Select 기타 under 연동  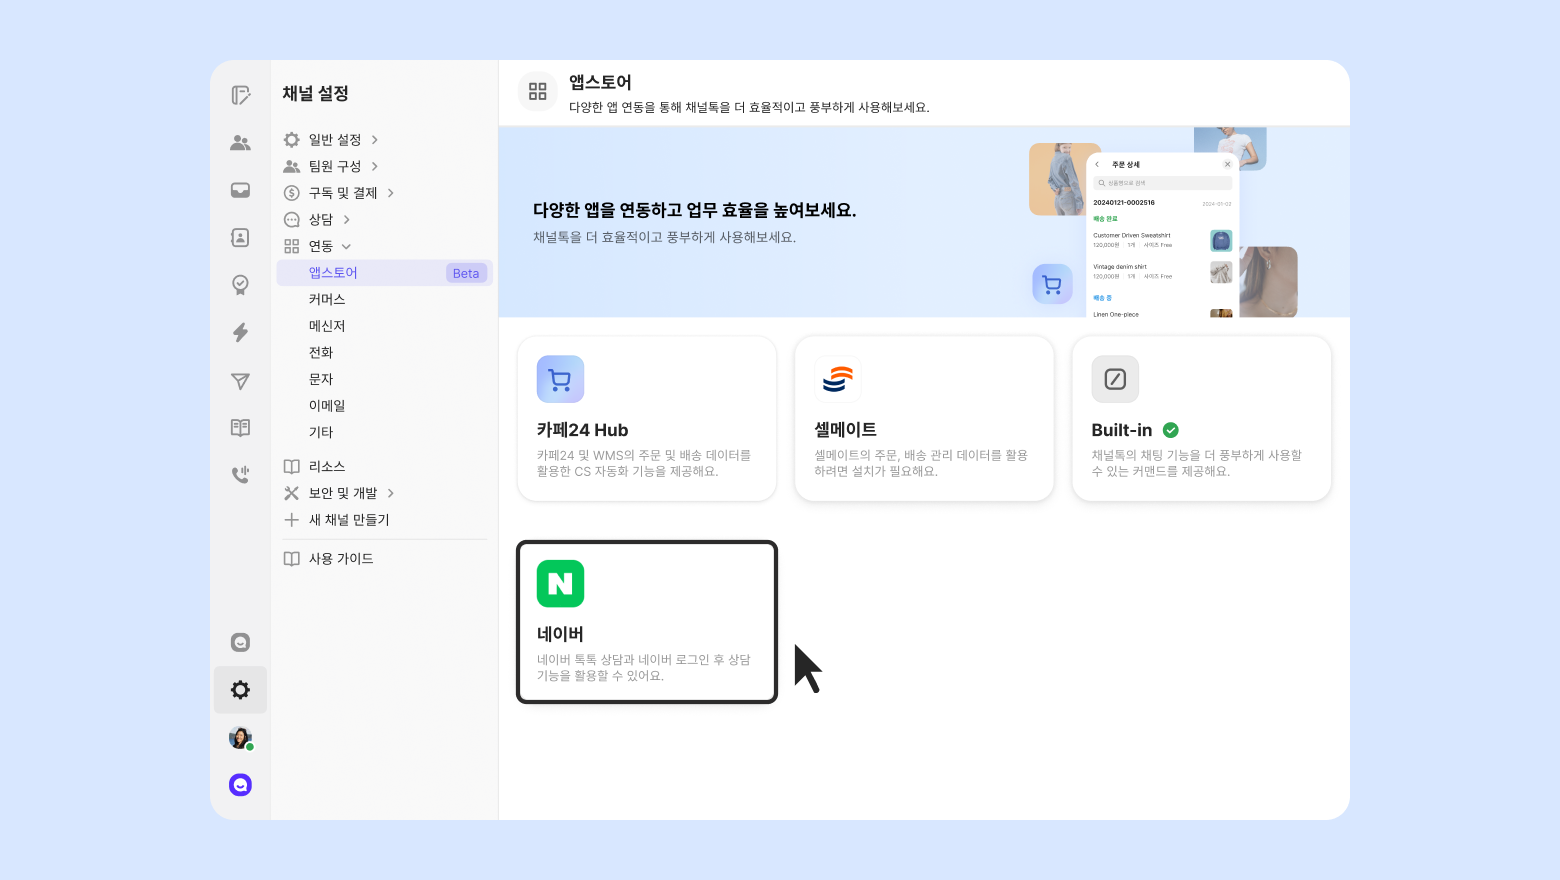(321, 432)
